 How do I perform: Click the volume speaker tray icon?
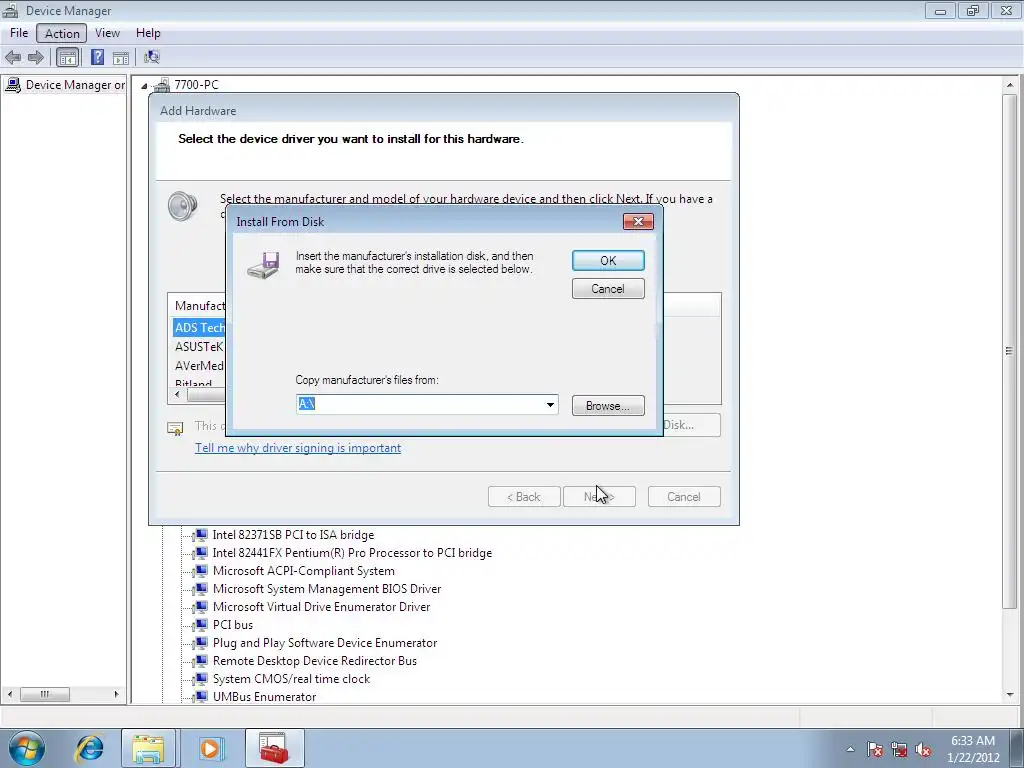923,749
